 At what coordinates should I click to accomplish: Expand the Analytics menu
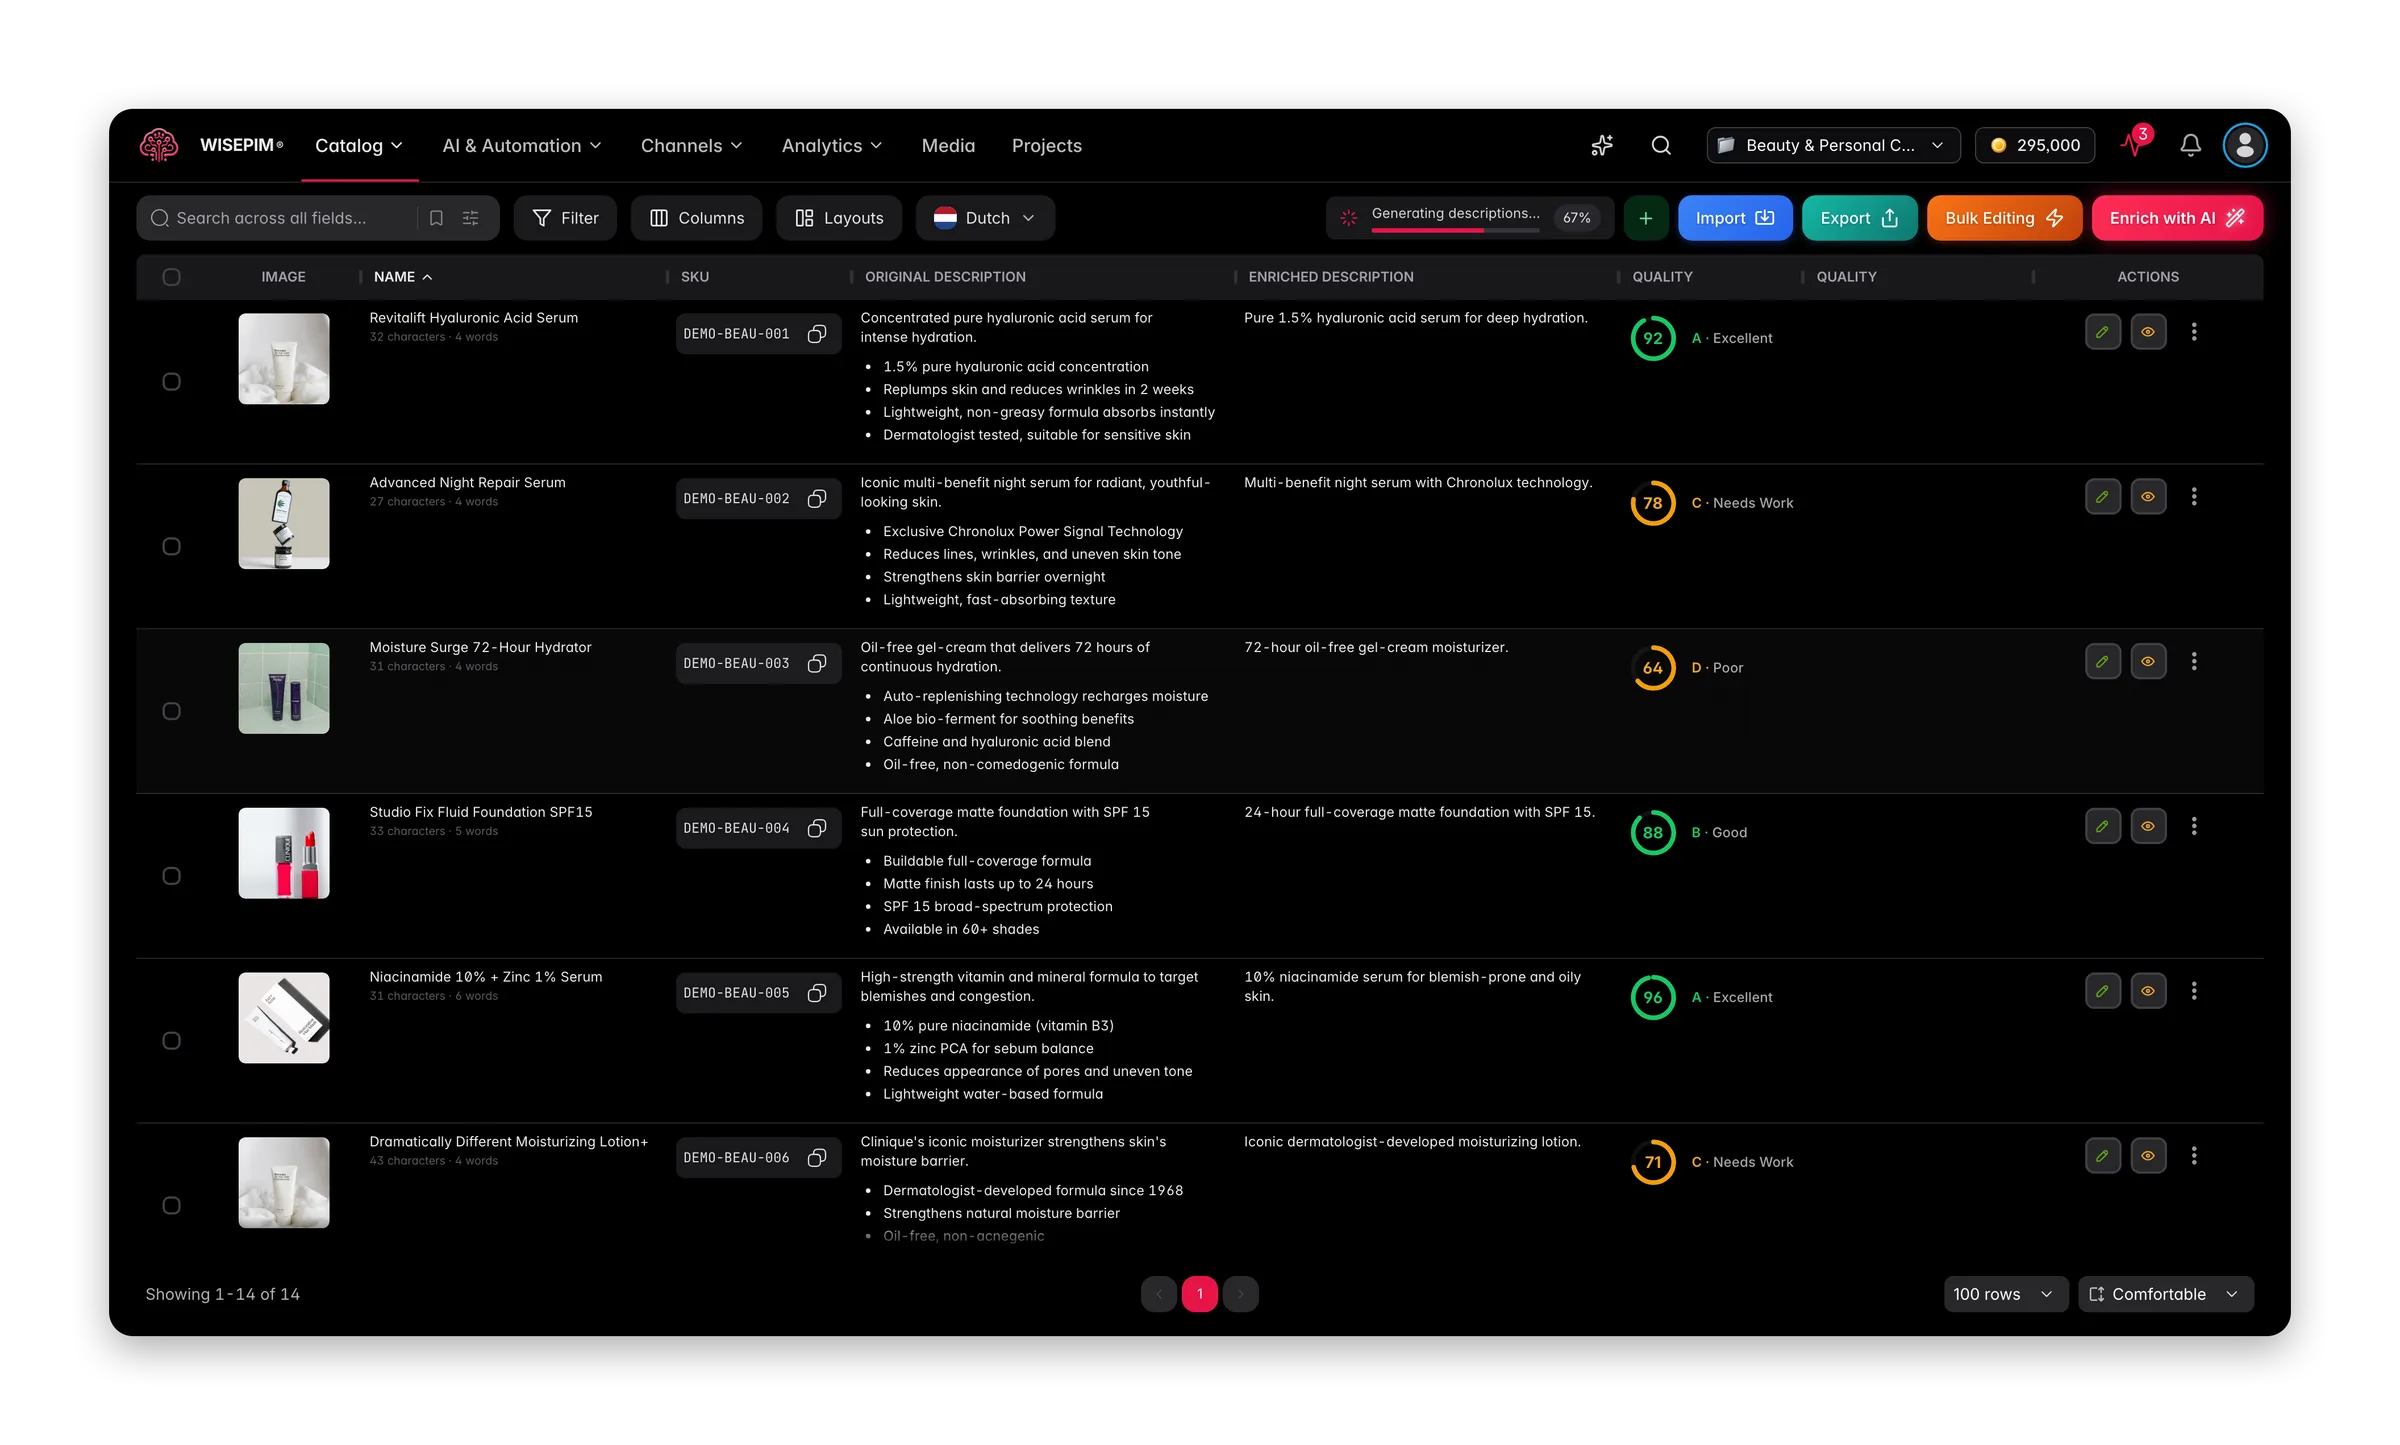[x=832, y=146]
